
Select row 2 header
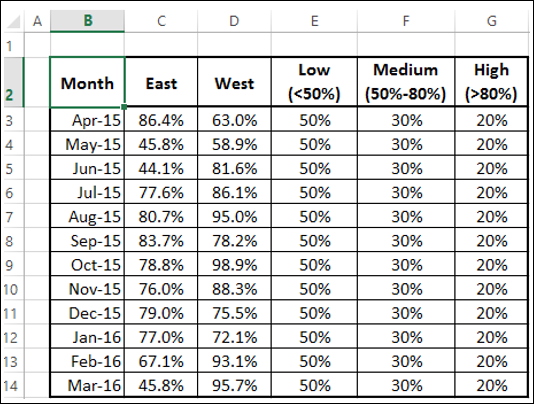pyautogui.click(x=13, y=82)
